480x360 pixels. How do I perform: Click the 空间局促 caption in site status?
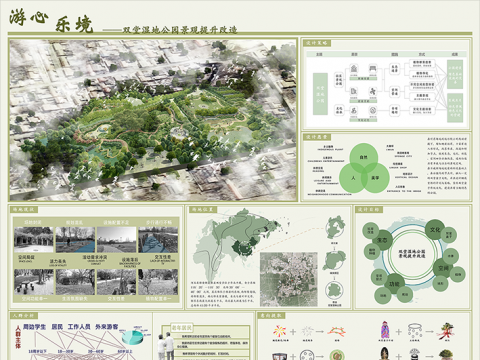point(26,258)
